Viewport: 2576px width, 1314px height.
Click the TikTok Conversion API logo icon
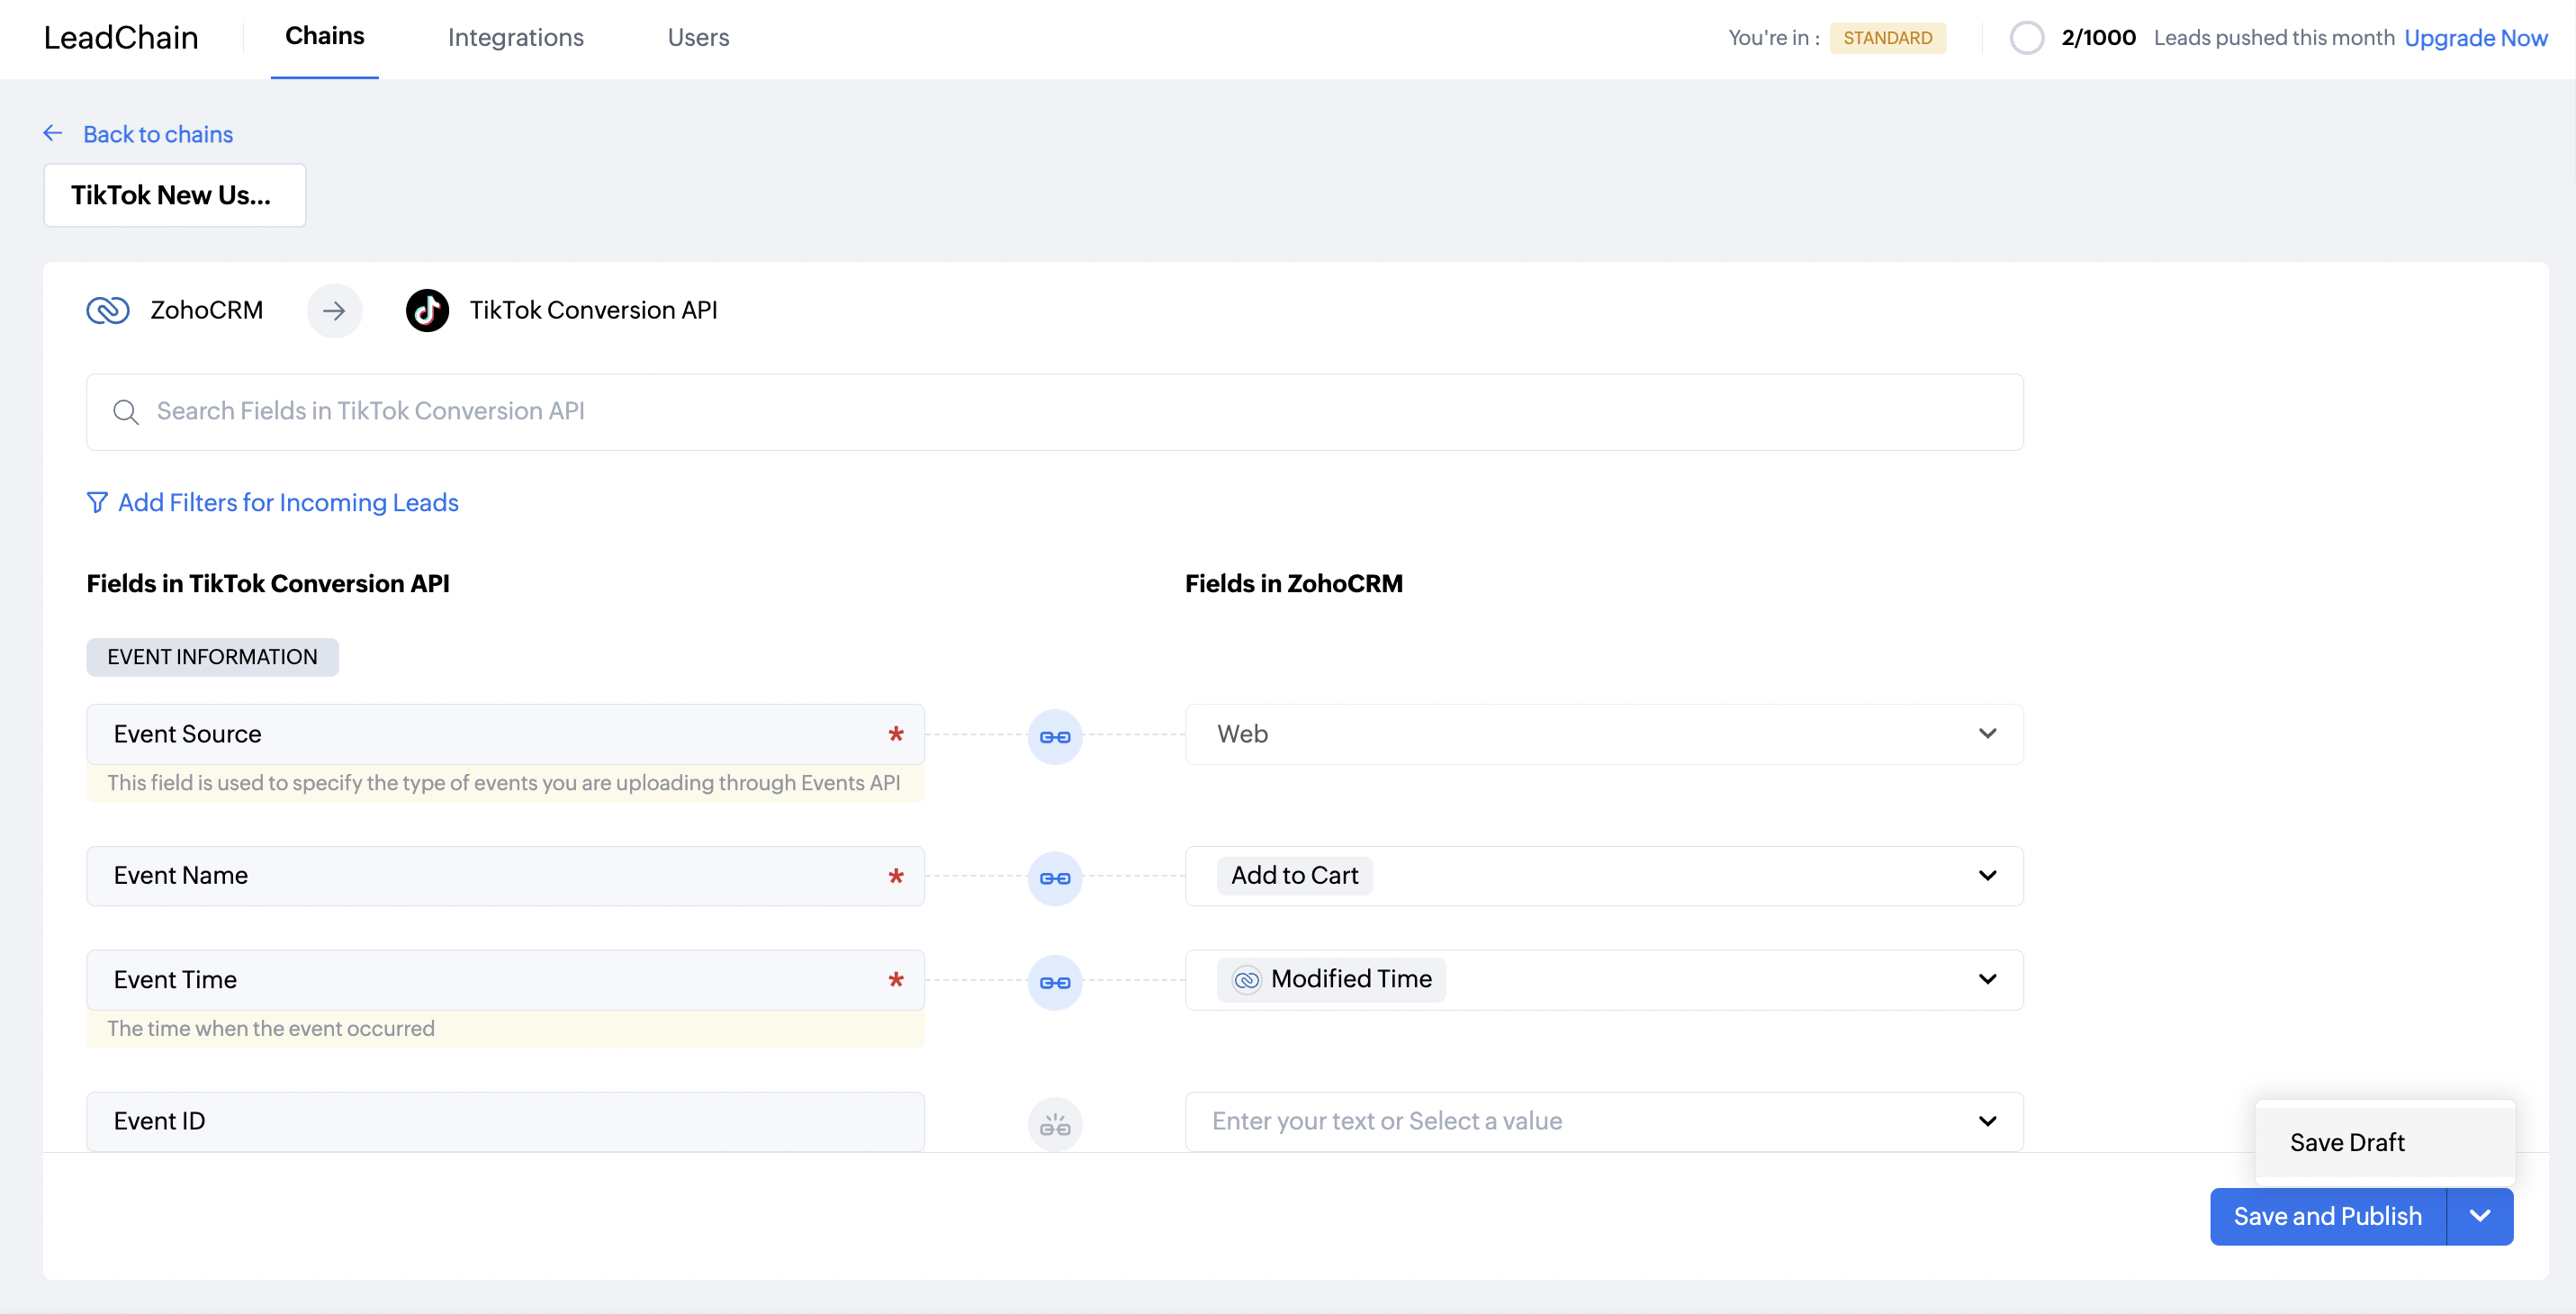(x=427, y=311)
